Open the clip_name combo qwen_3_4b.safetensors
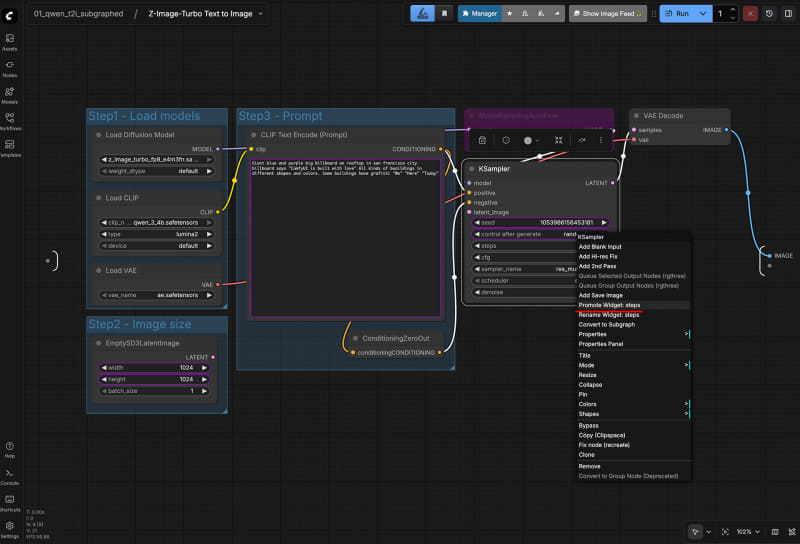 click(157, 223)
